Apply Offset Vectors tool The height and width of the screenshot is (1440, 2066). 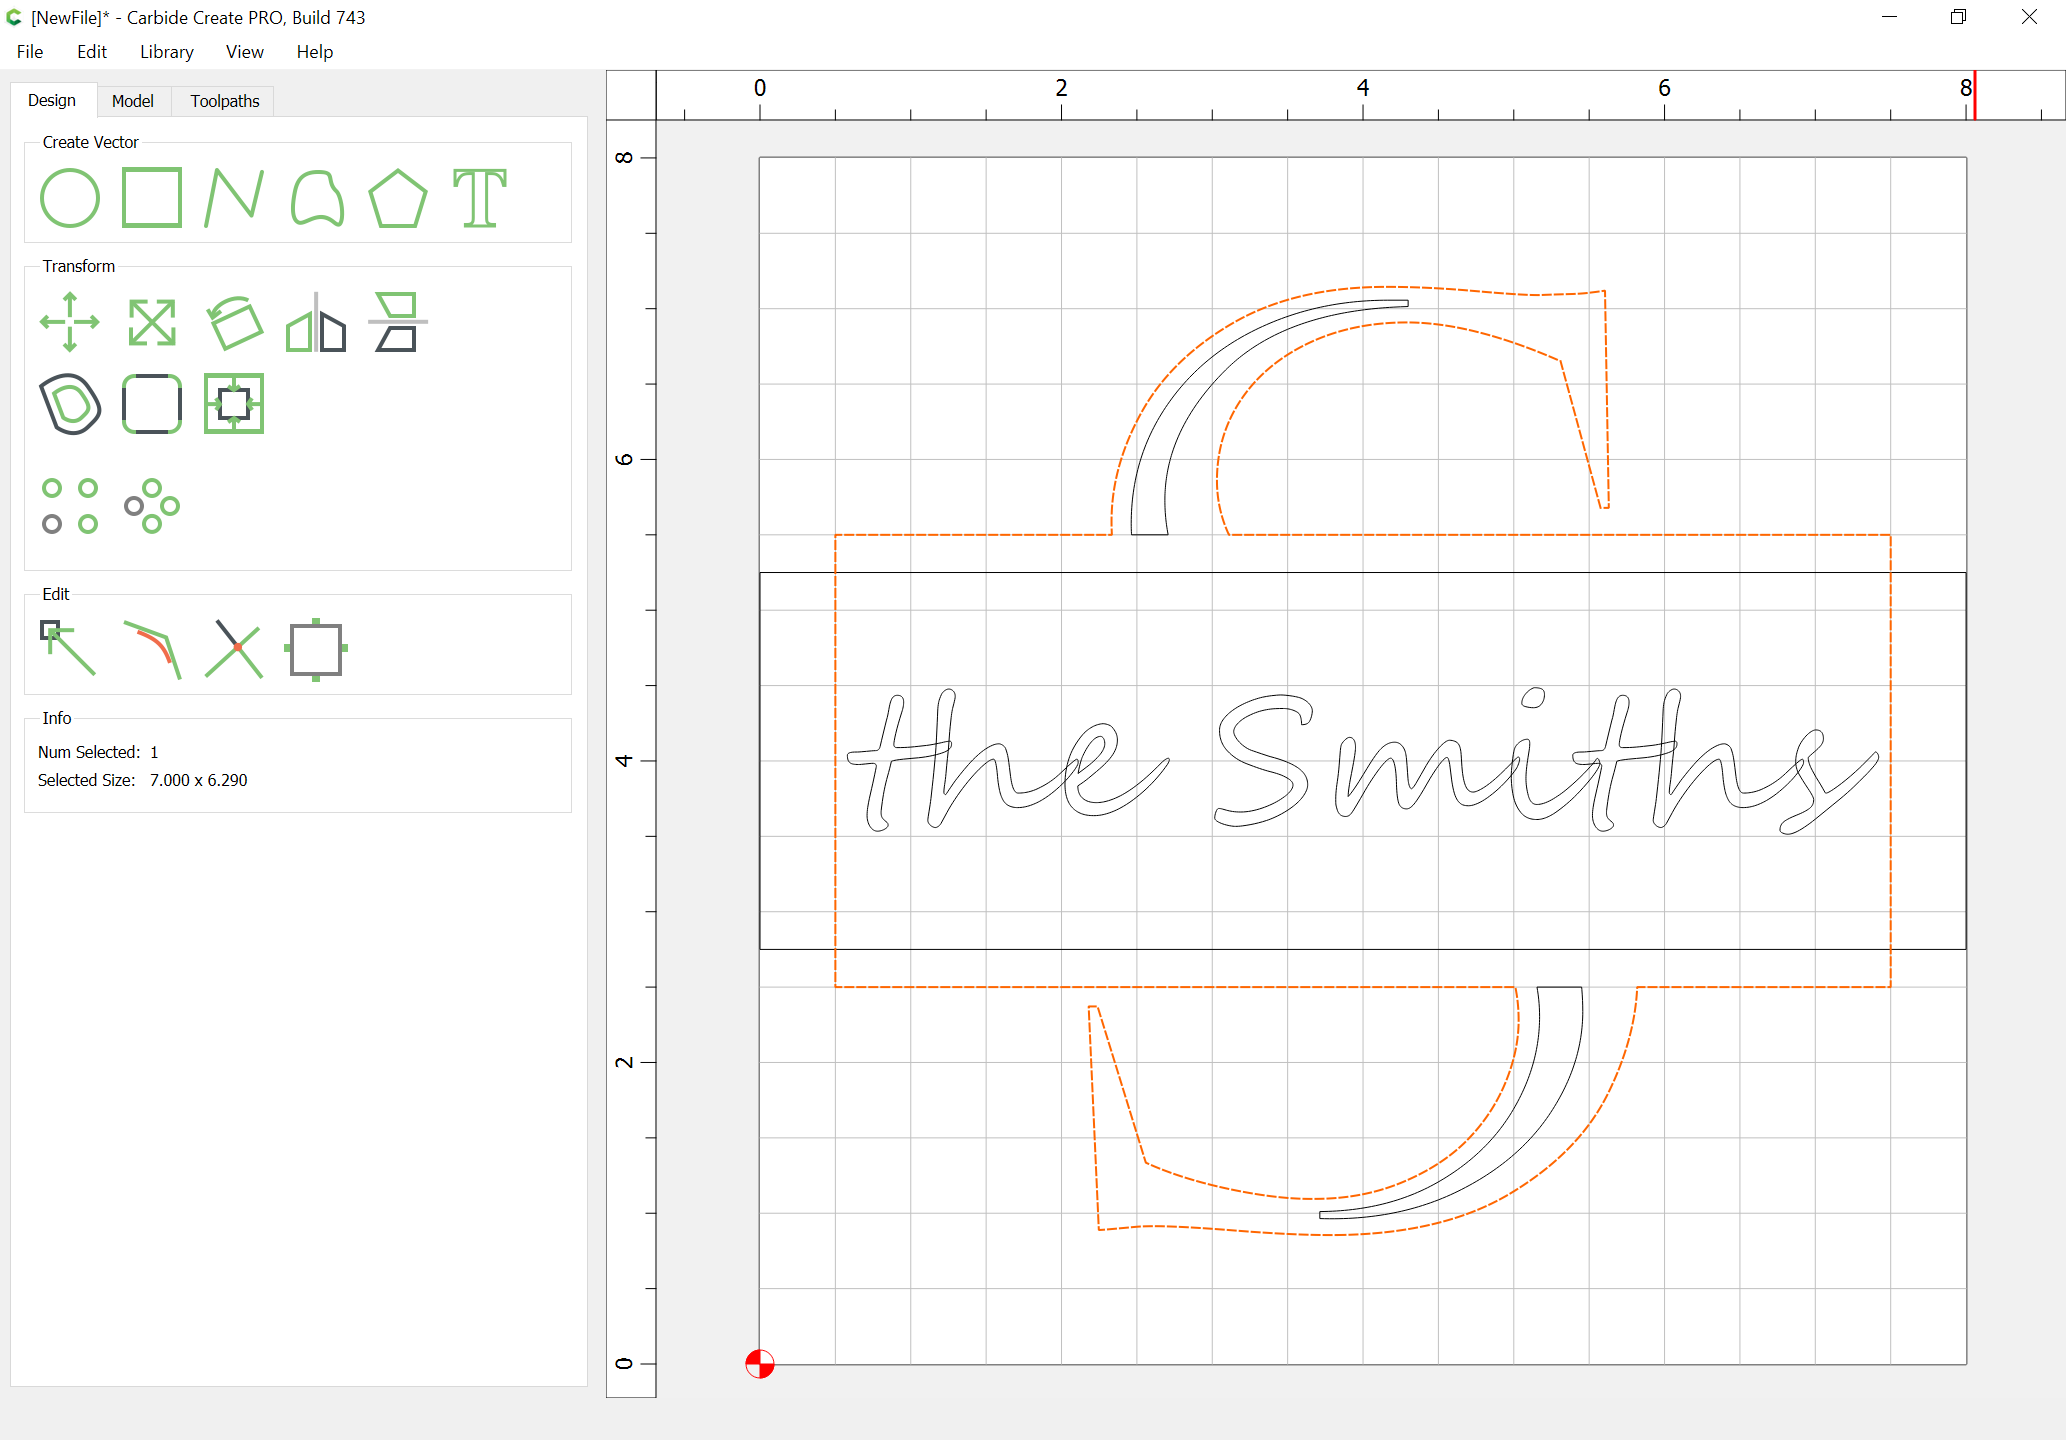coord(69,404)
